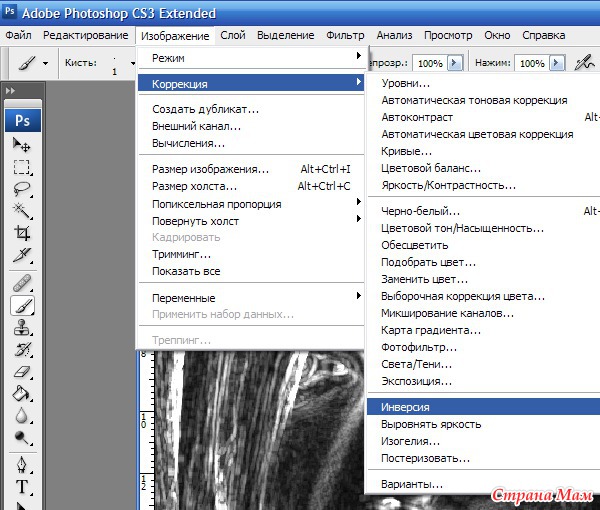
Task: Collapse the tools panel with double arrows
Action: [x=12, y=91]
